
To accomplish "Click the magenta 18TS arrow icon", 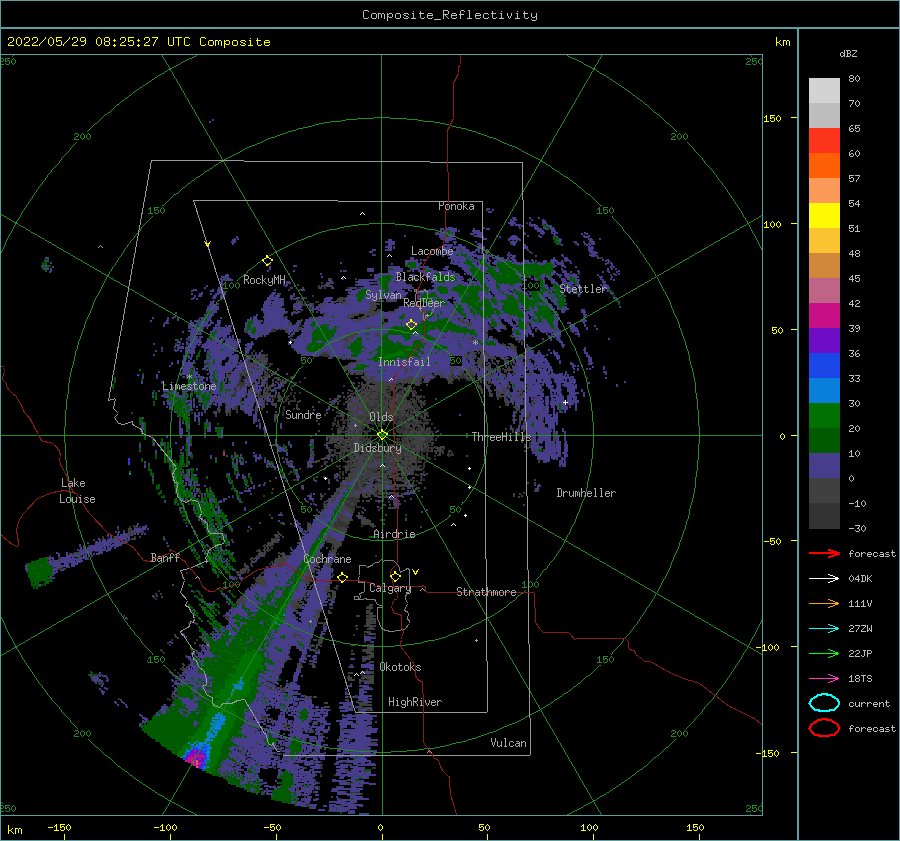I will pos(824,679).
